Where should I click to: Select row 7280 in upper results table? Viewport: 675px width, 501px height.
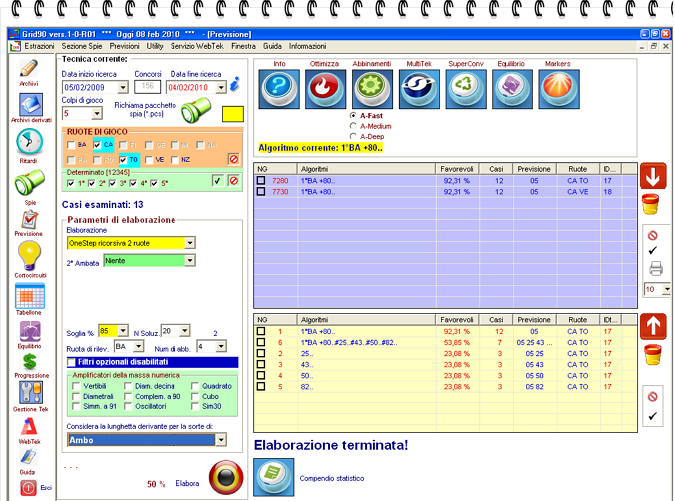[280, 181]
